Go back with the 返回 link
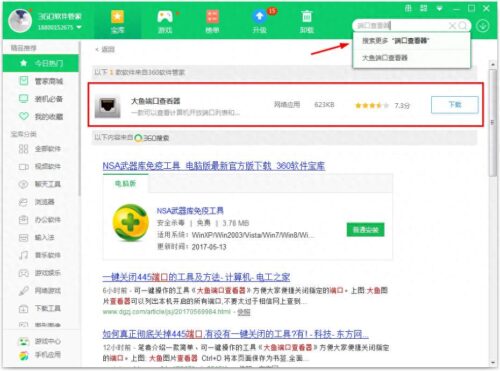The image size is (500, 371). click(x=105, y=49)
